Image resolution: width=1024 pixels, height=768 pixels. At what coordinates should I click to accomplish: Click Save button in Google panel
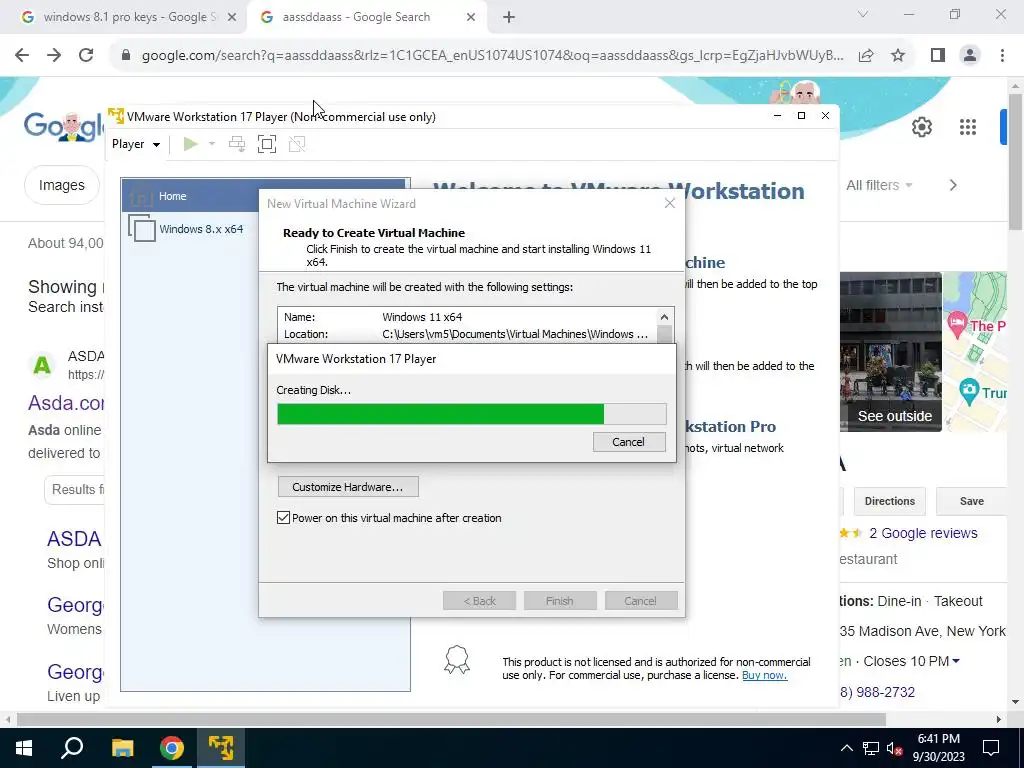point(971,502)
